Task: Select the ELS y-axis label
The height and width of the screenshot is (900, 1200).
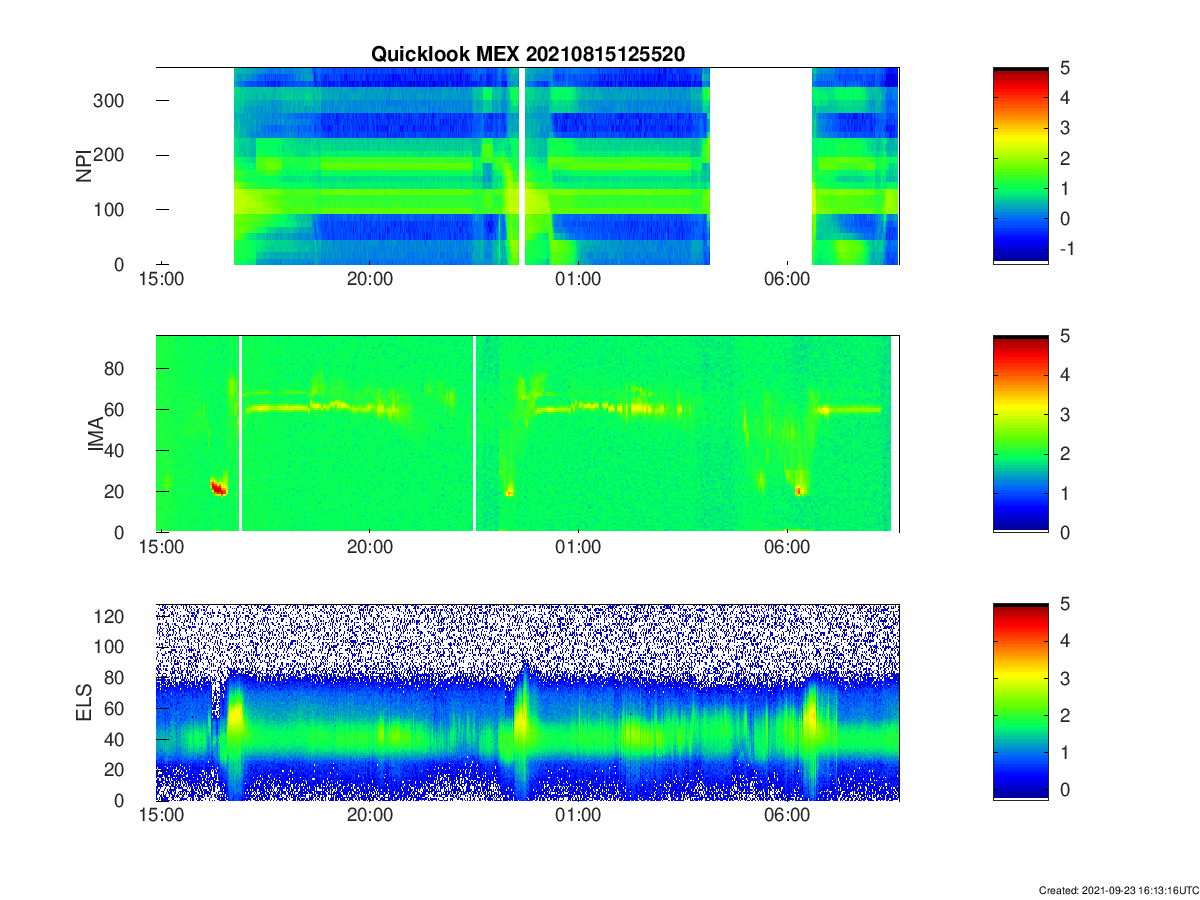Action: click(85, 702)
